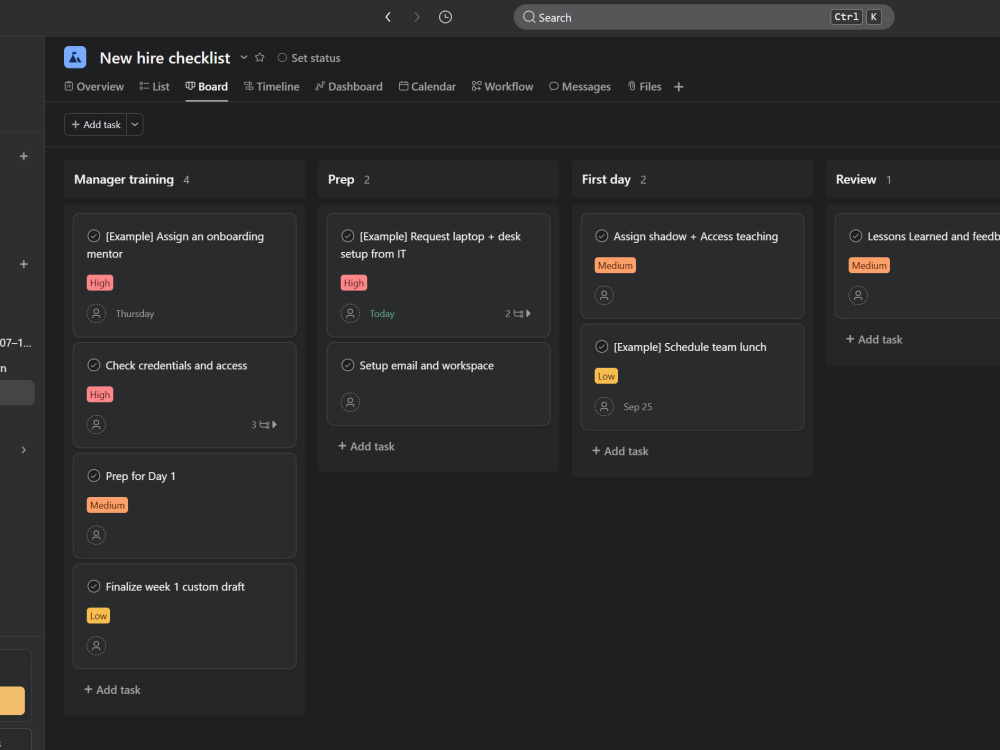Go forward with the right arrow
Image resolution: width=1000 pixels, height=750 pixels.
416,17
